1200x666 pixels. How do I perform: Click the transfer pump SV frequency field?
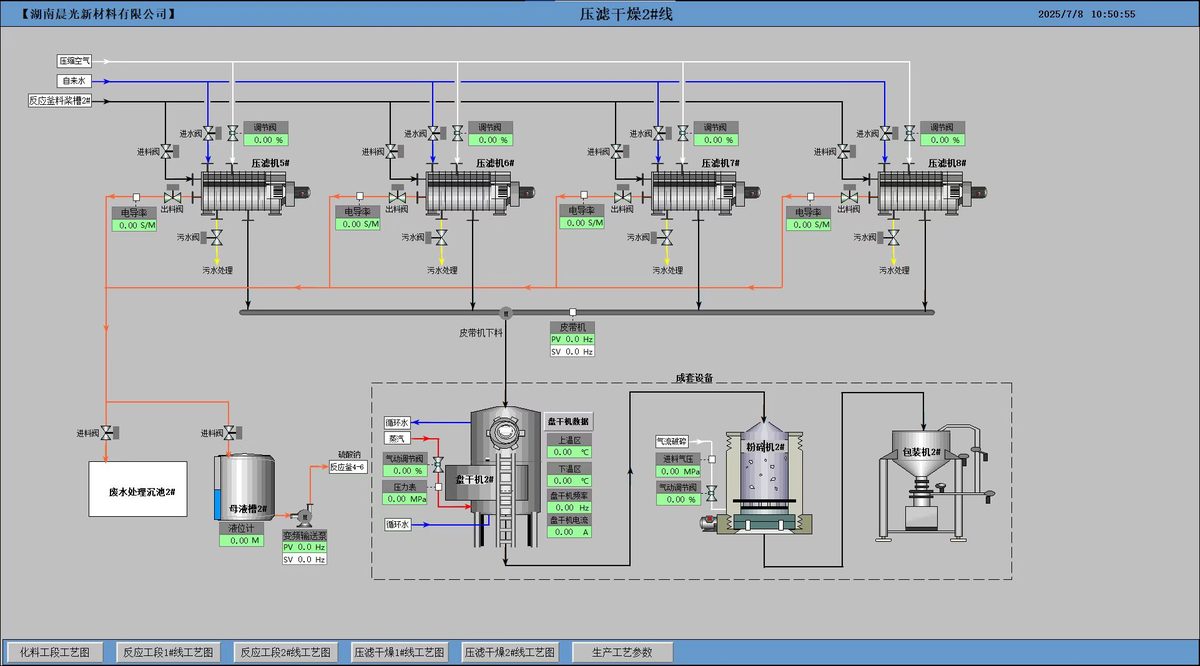click(x=304, y=559)
